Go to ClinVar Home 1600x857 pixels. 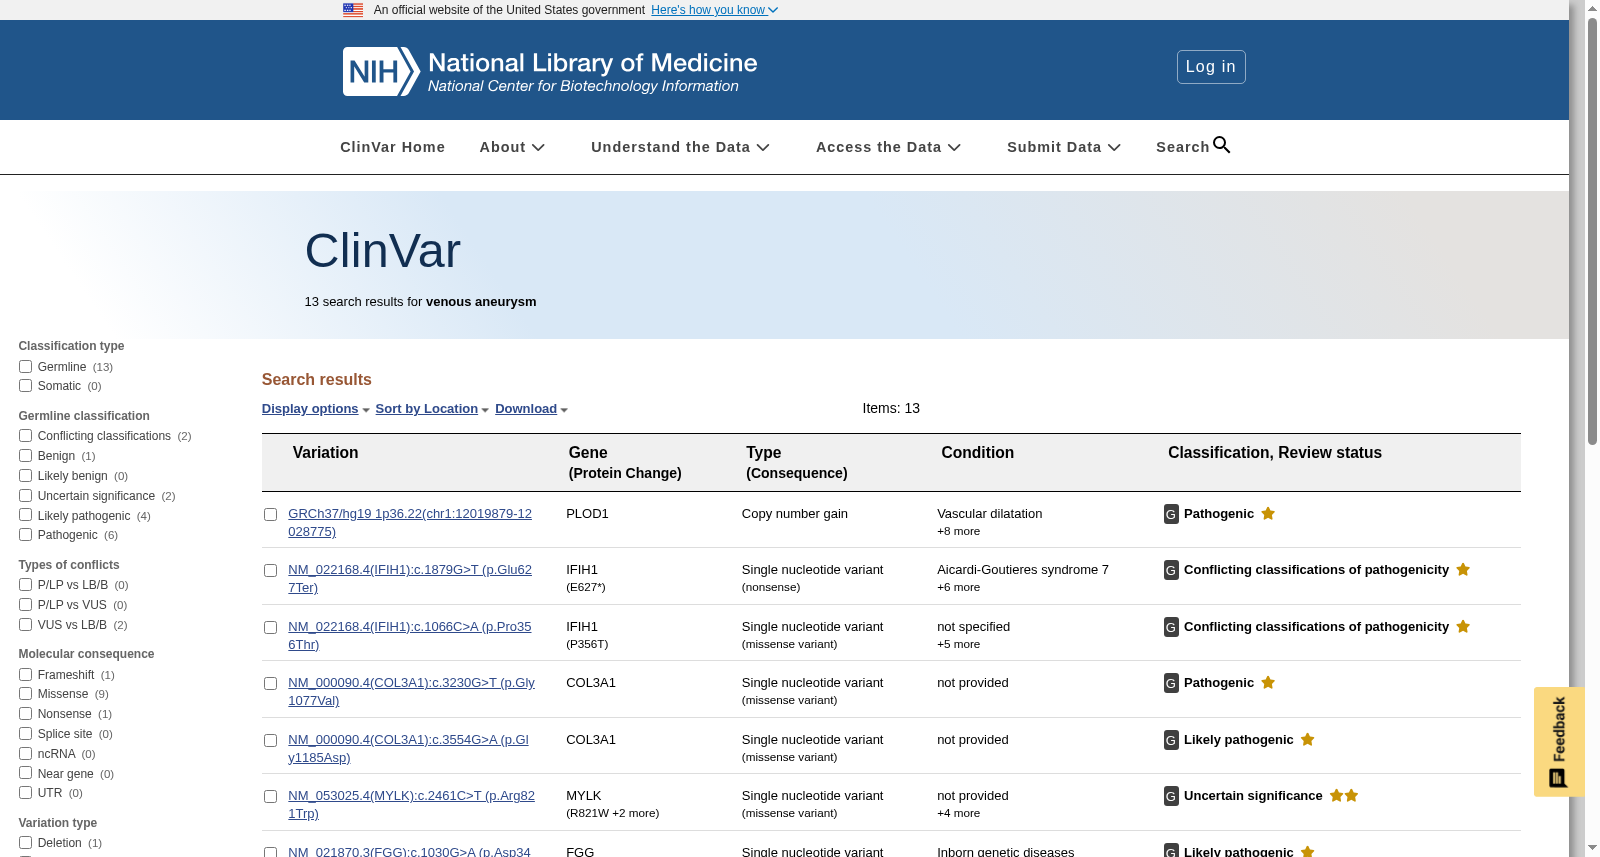point(392,147)
